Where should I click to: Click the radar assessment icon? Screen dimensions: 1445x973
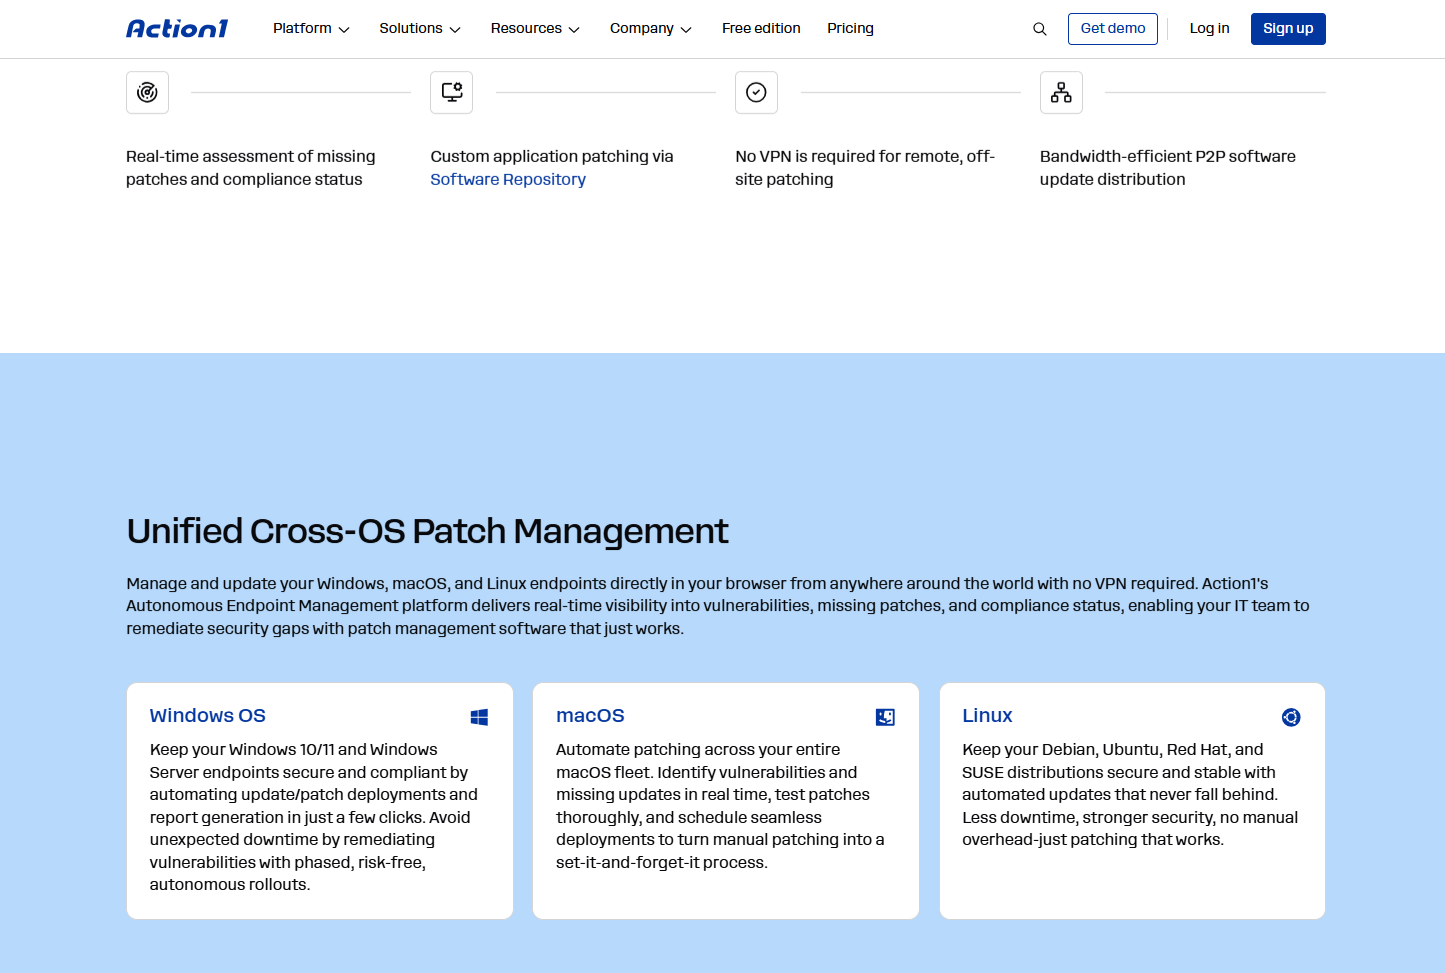click(147, 92)
